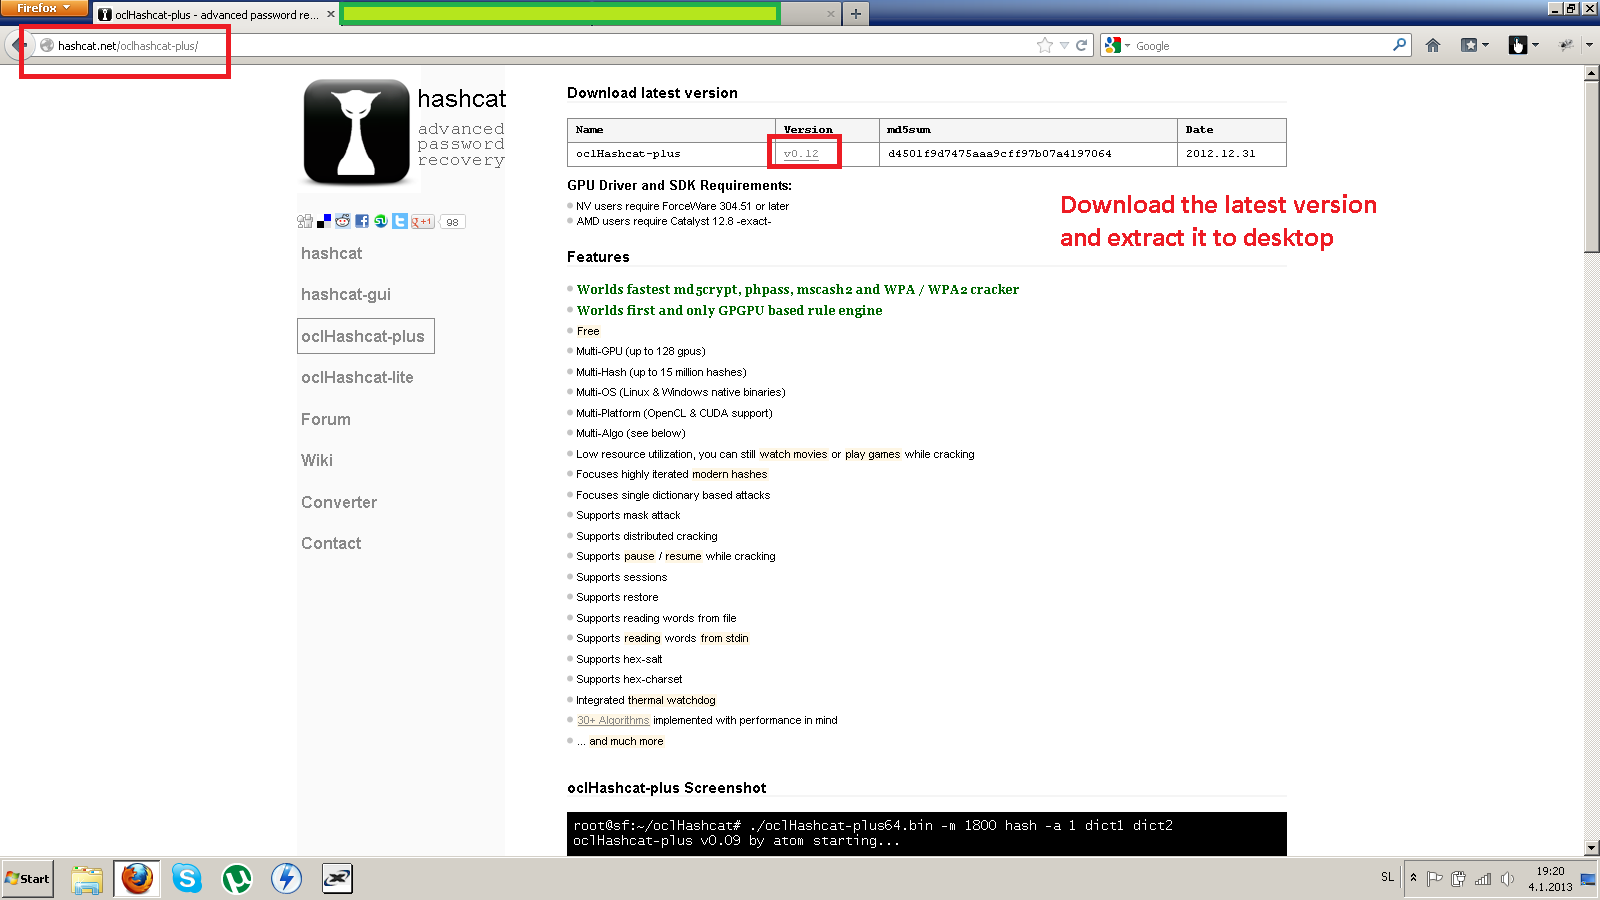Open Windows Explorer from the taskbar
Screen dimensions: 1600x900
coord(87,879)
